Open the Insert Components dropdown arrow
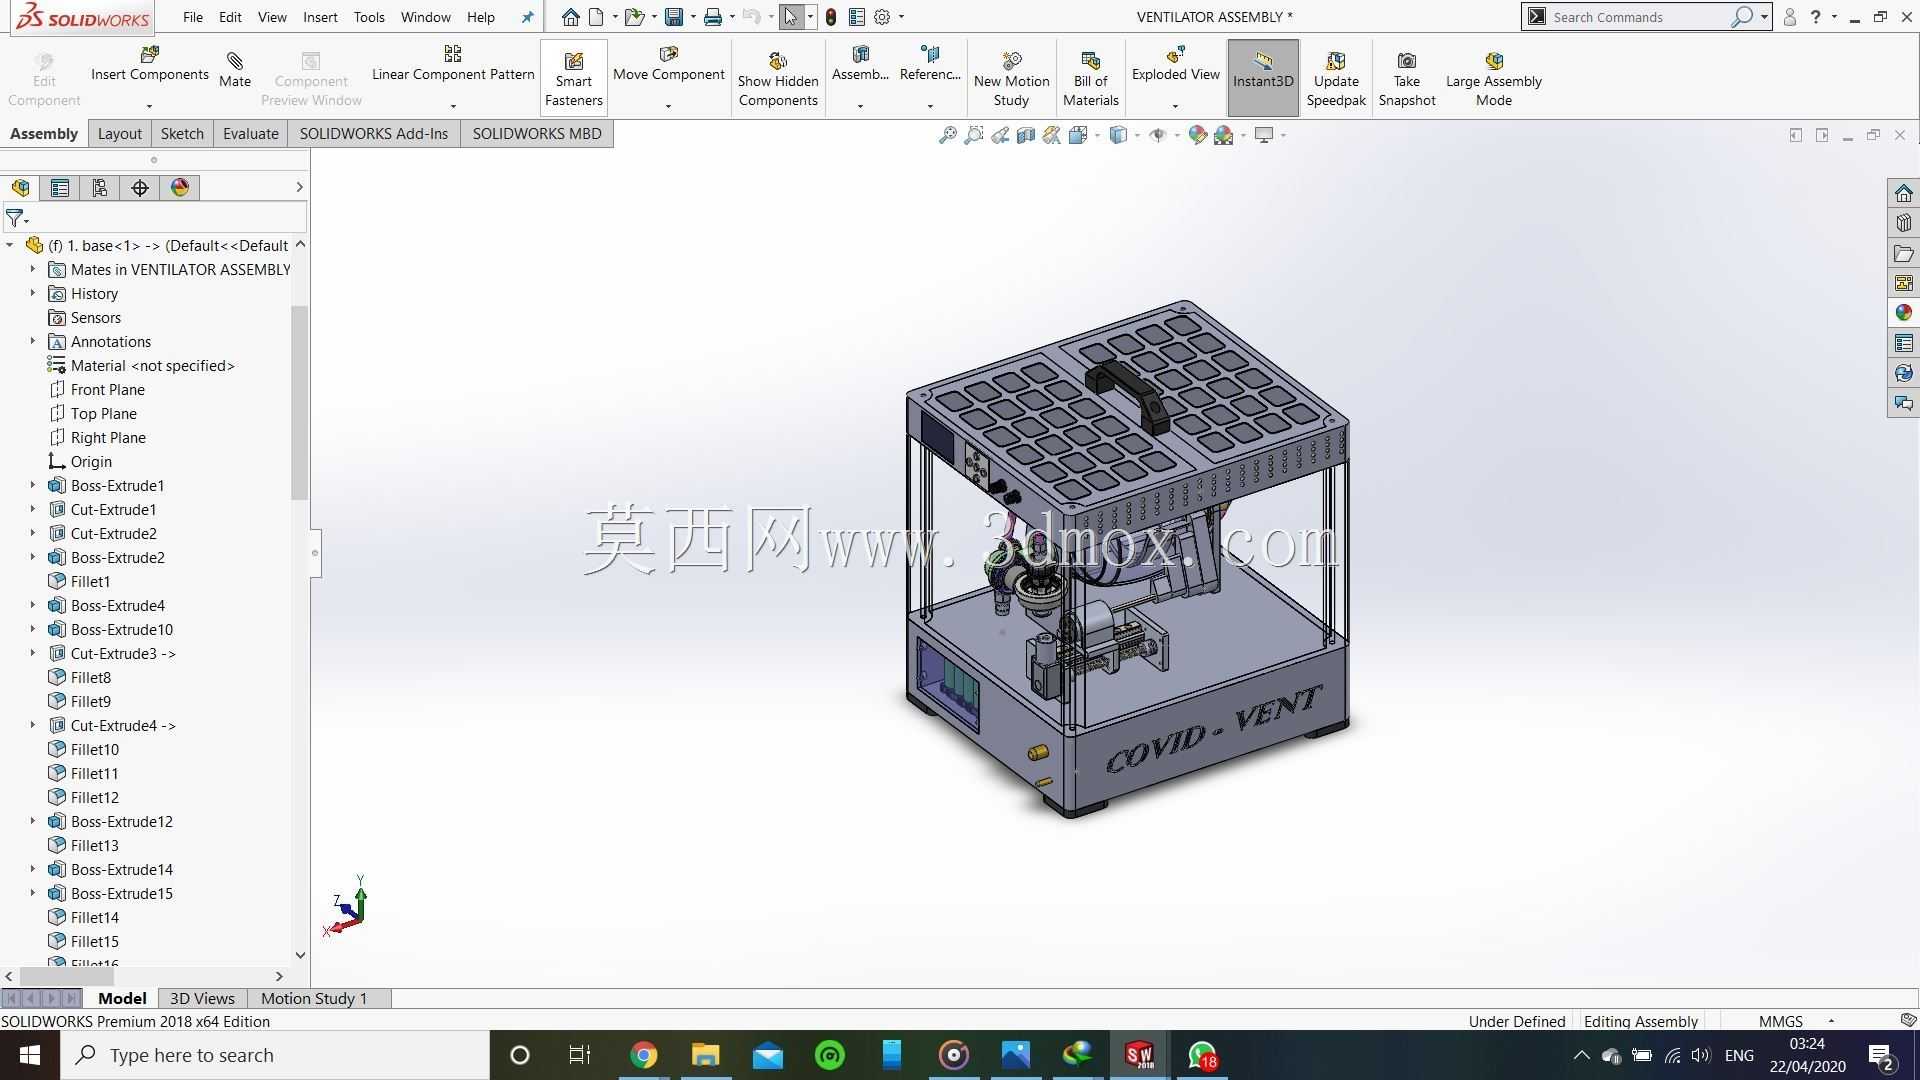 point(149,106)
